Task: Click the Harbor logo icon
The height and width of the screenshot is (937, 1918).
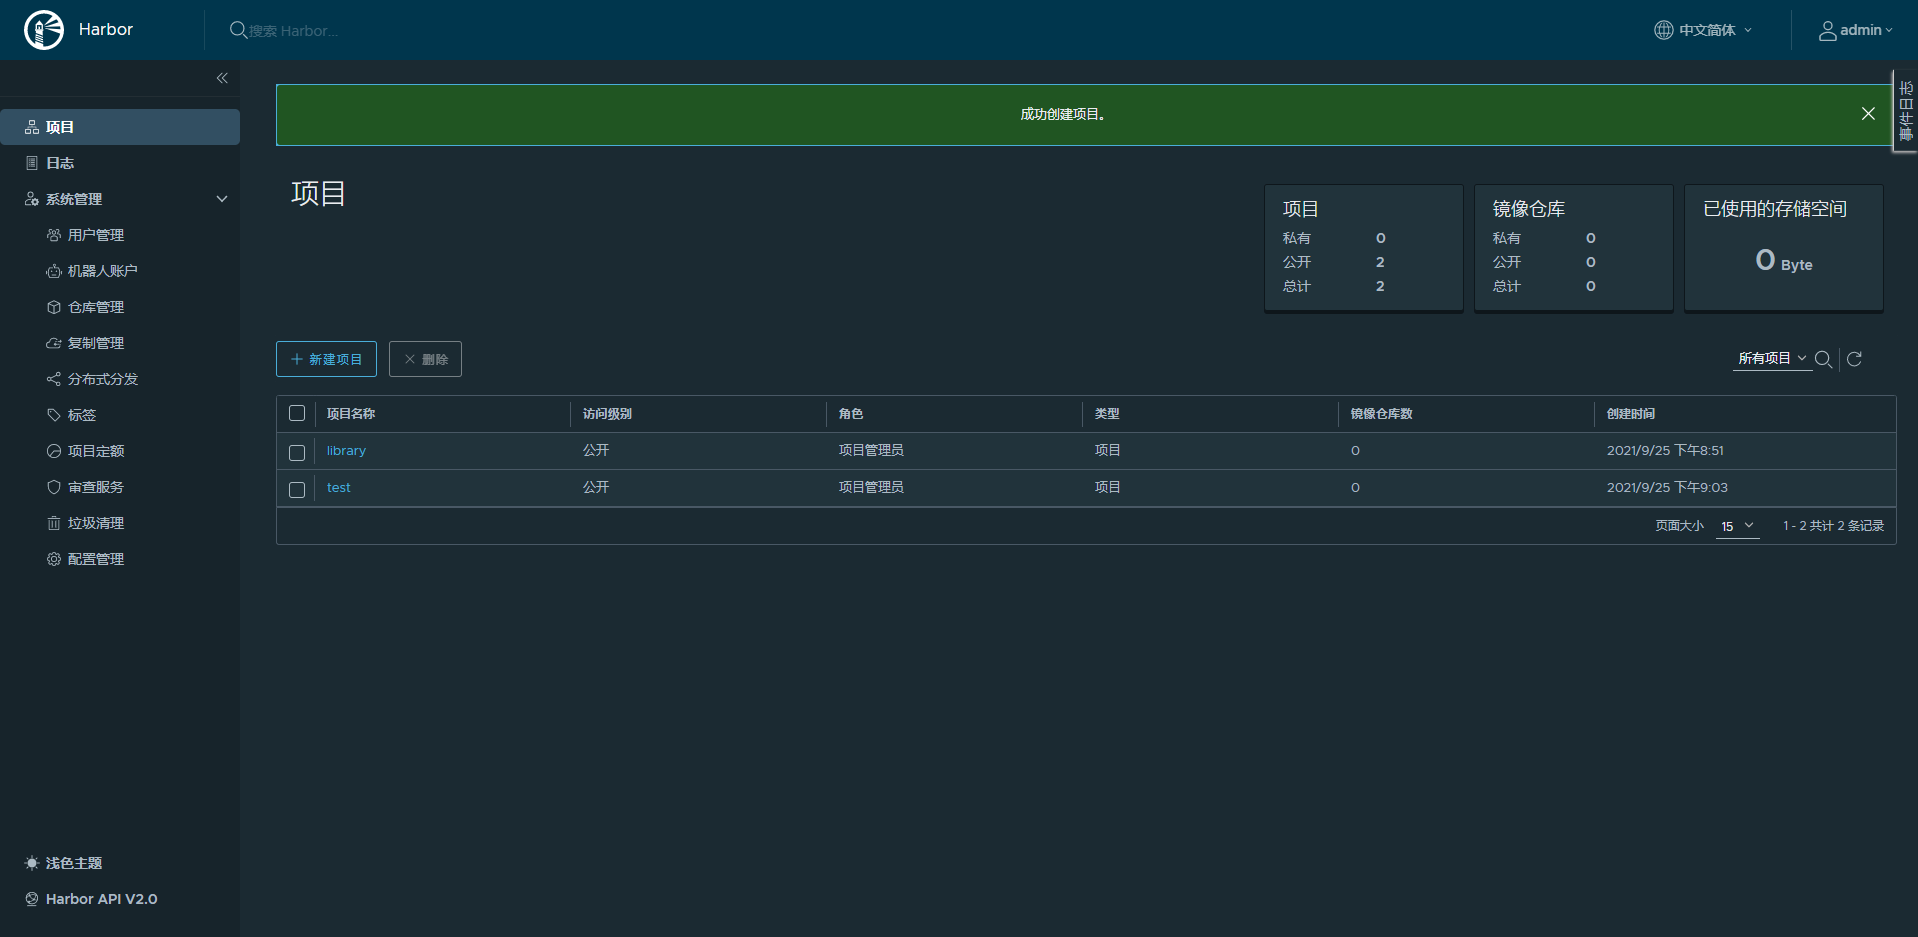Action: [x=44, y=30]
